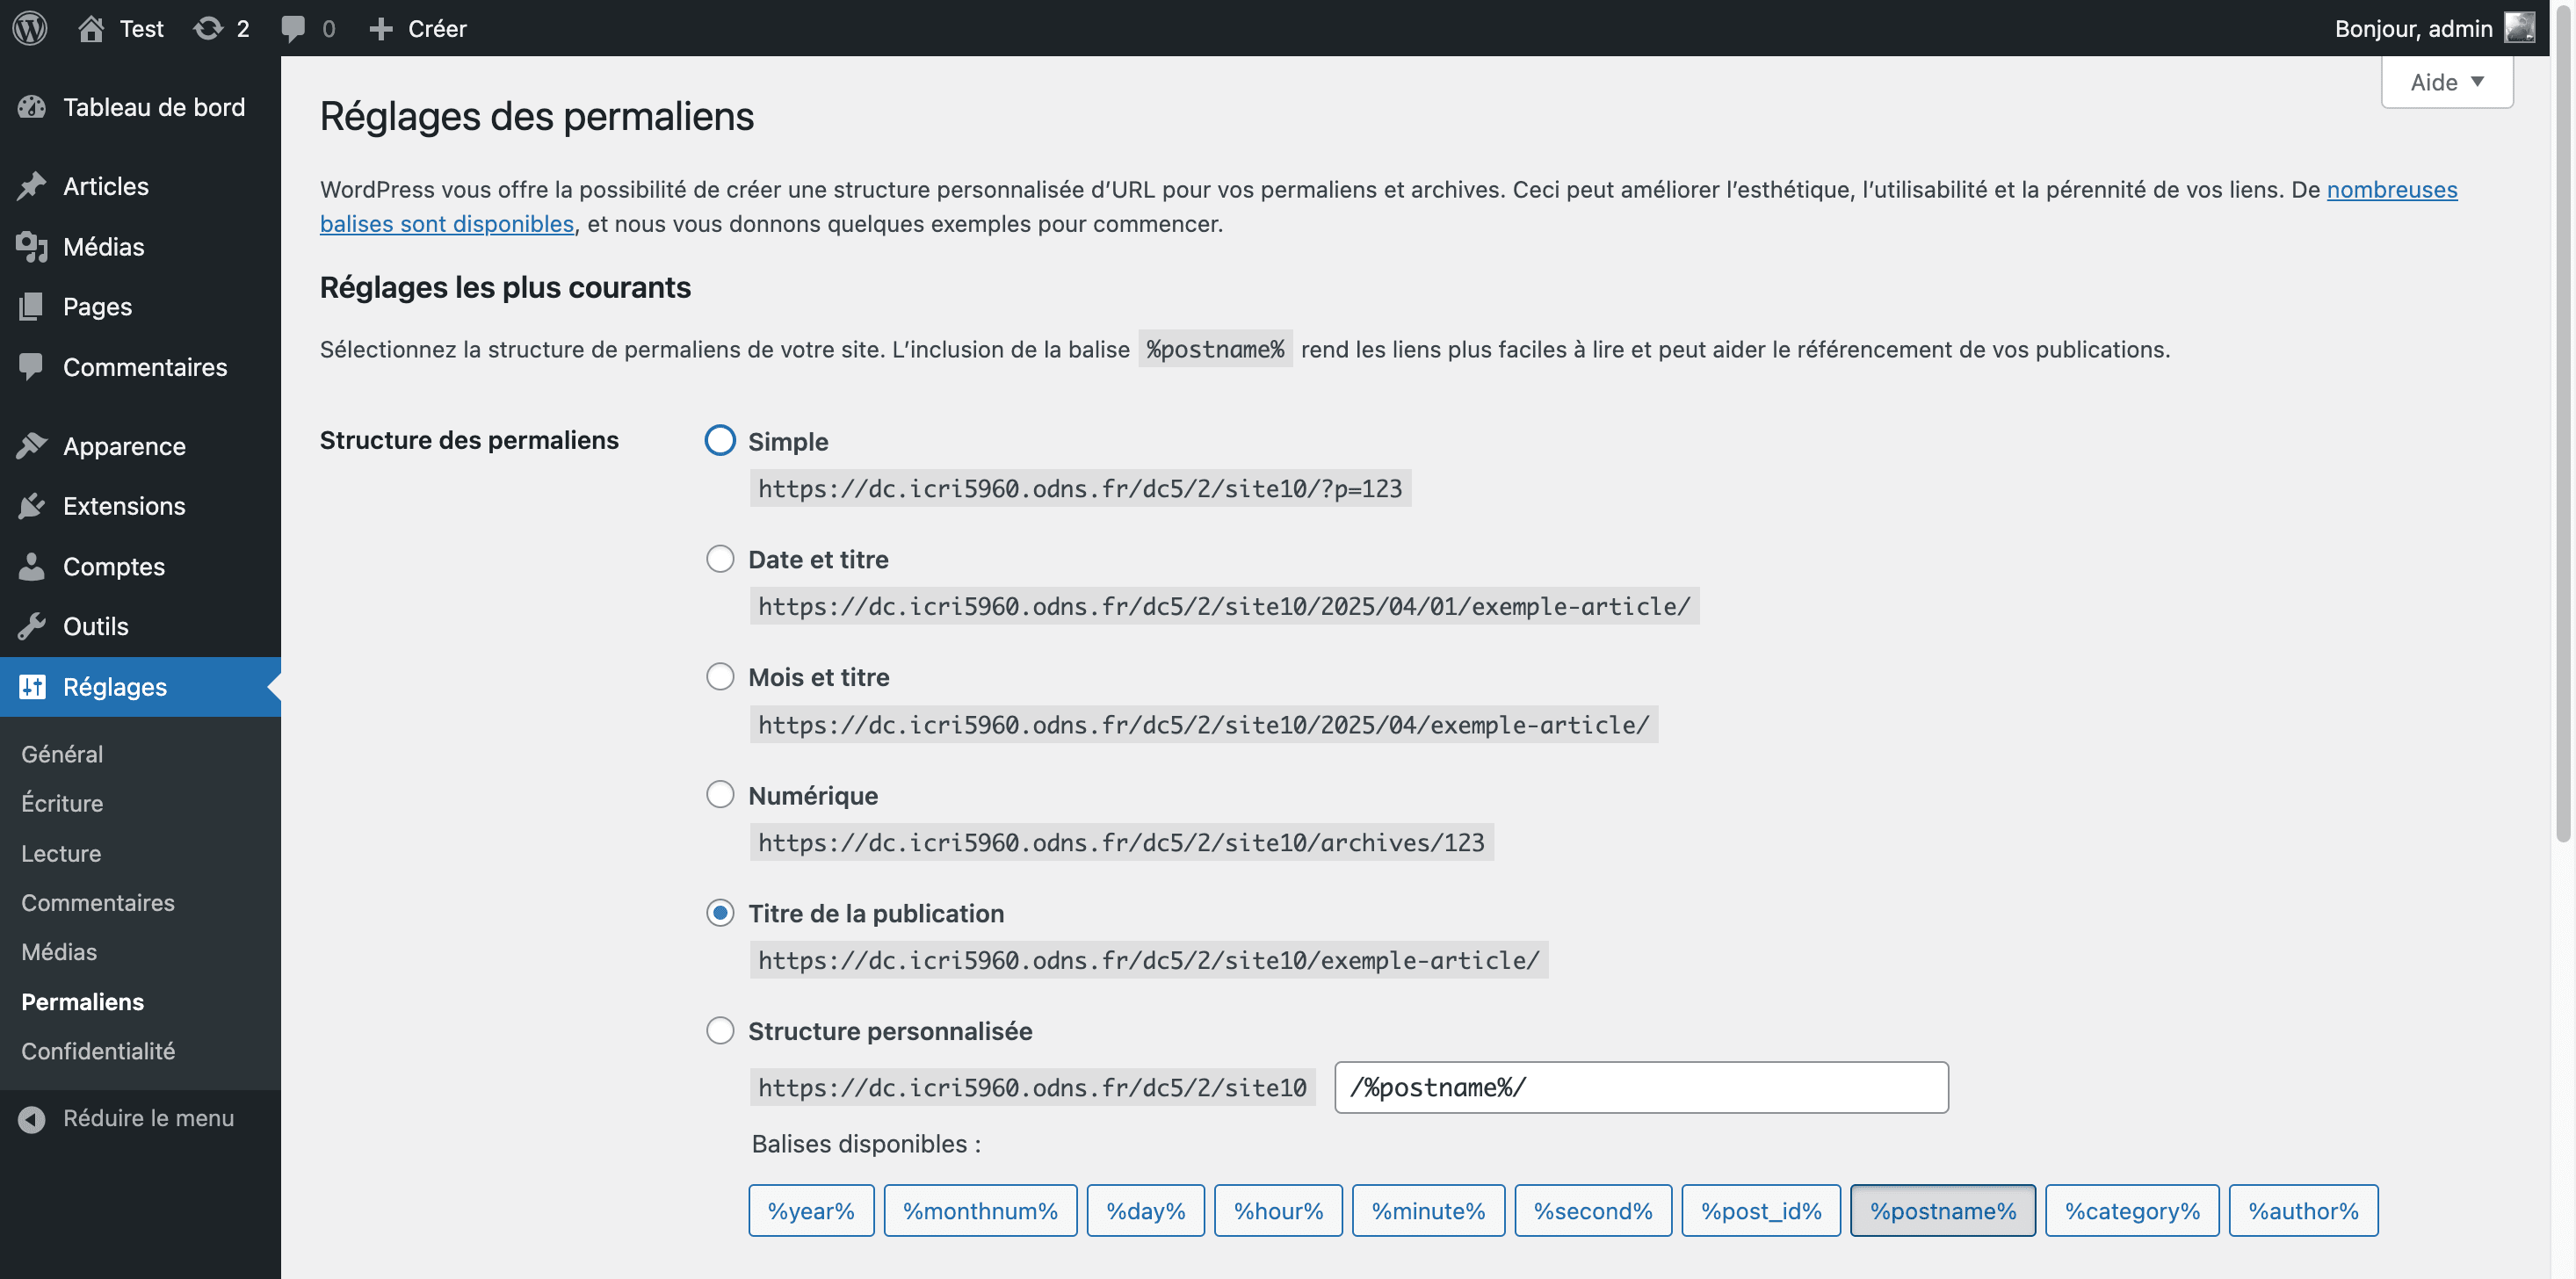The image size is (2576, 1279).
Task: Select the Structure personnalisée radio button
Action: pos(720,1030)
